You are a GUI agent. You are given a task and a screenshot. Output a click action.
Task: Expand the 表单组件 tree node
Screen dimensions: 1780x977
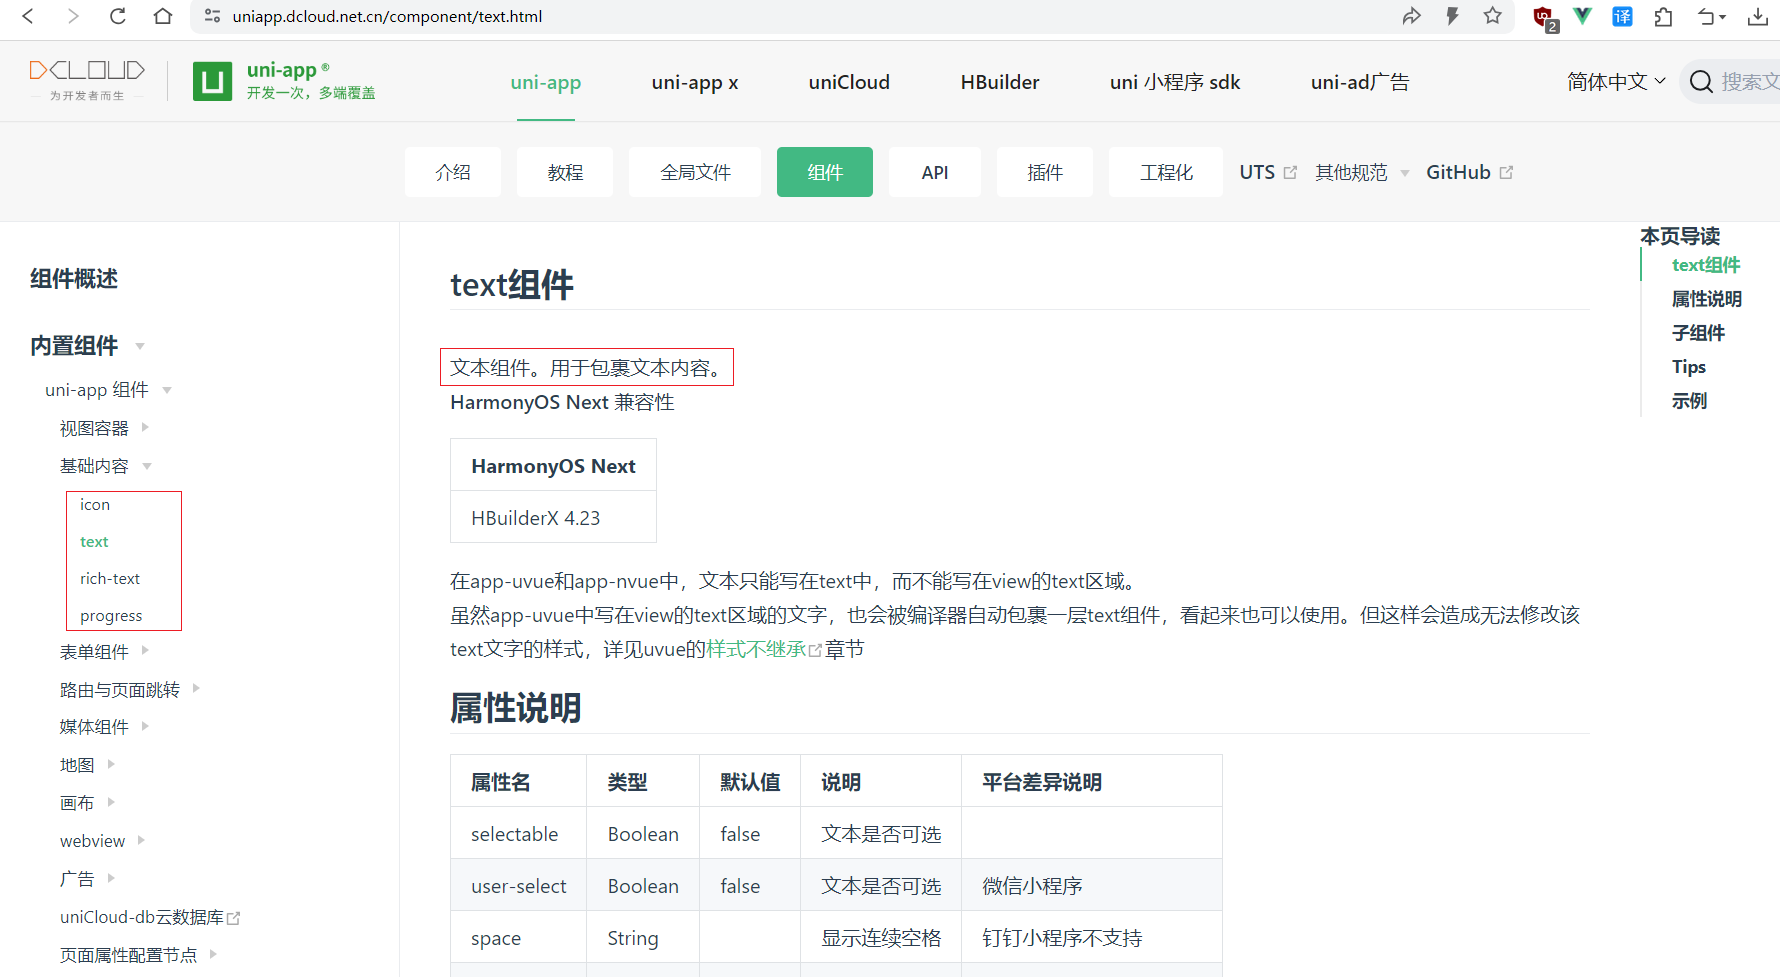tap(145, 650)
